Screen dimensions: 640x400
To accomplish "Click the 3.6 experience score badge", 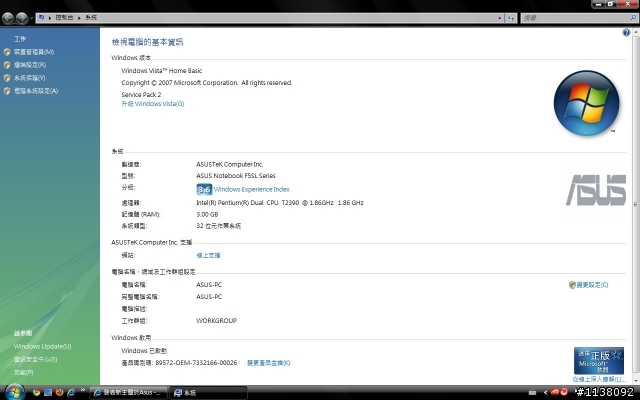I will click(x=204, y=189).
